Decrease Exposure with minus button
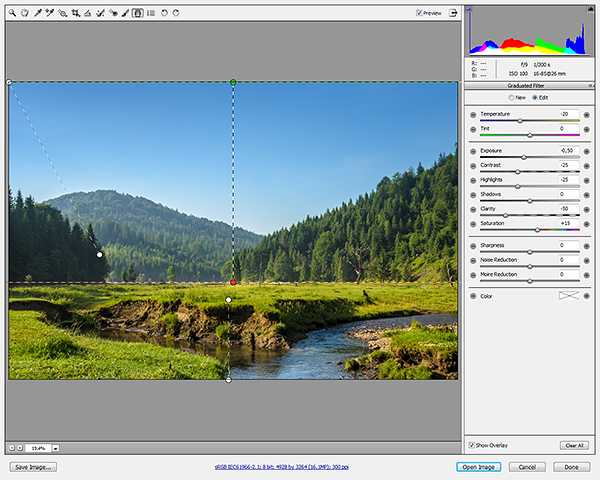The height and width of the screenshot is (480, 600). (x=473, y=152)
